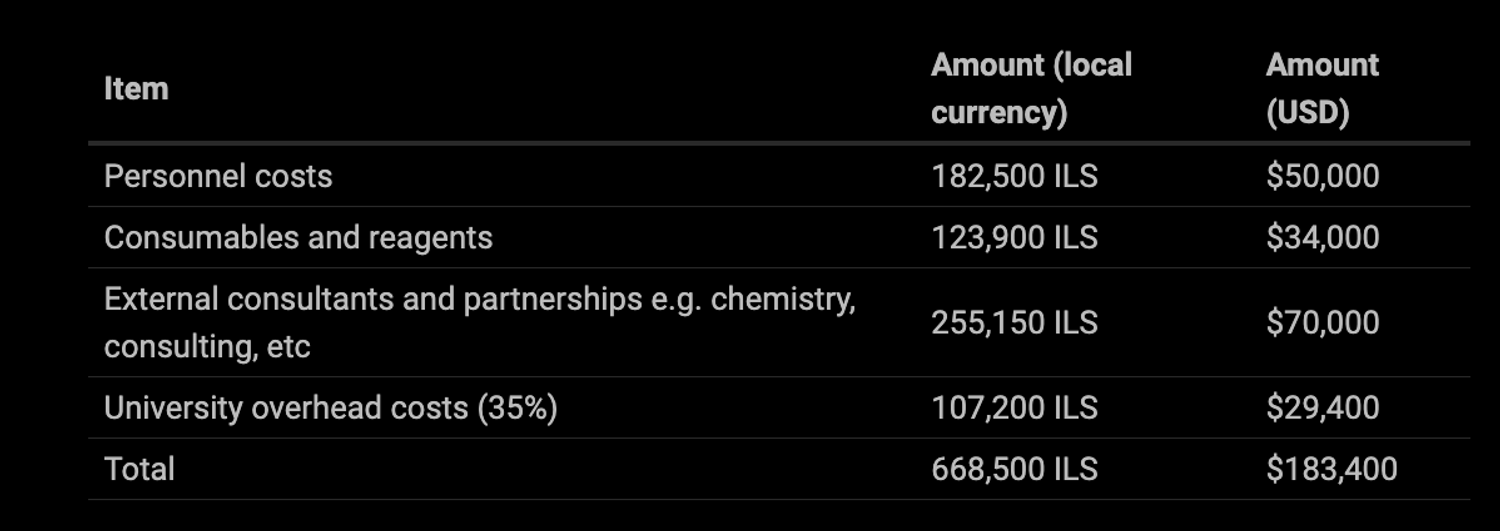Screen dimensions: 1500x531
Task: Click the $29,400 overhead amount
Action: 1322,408
